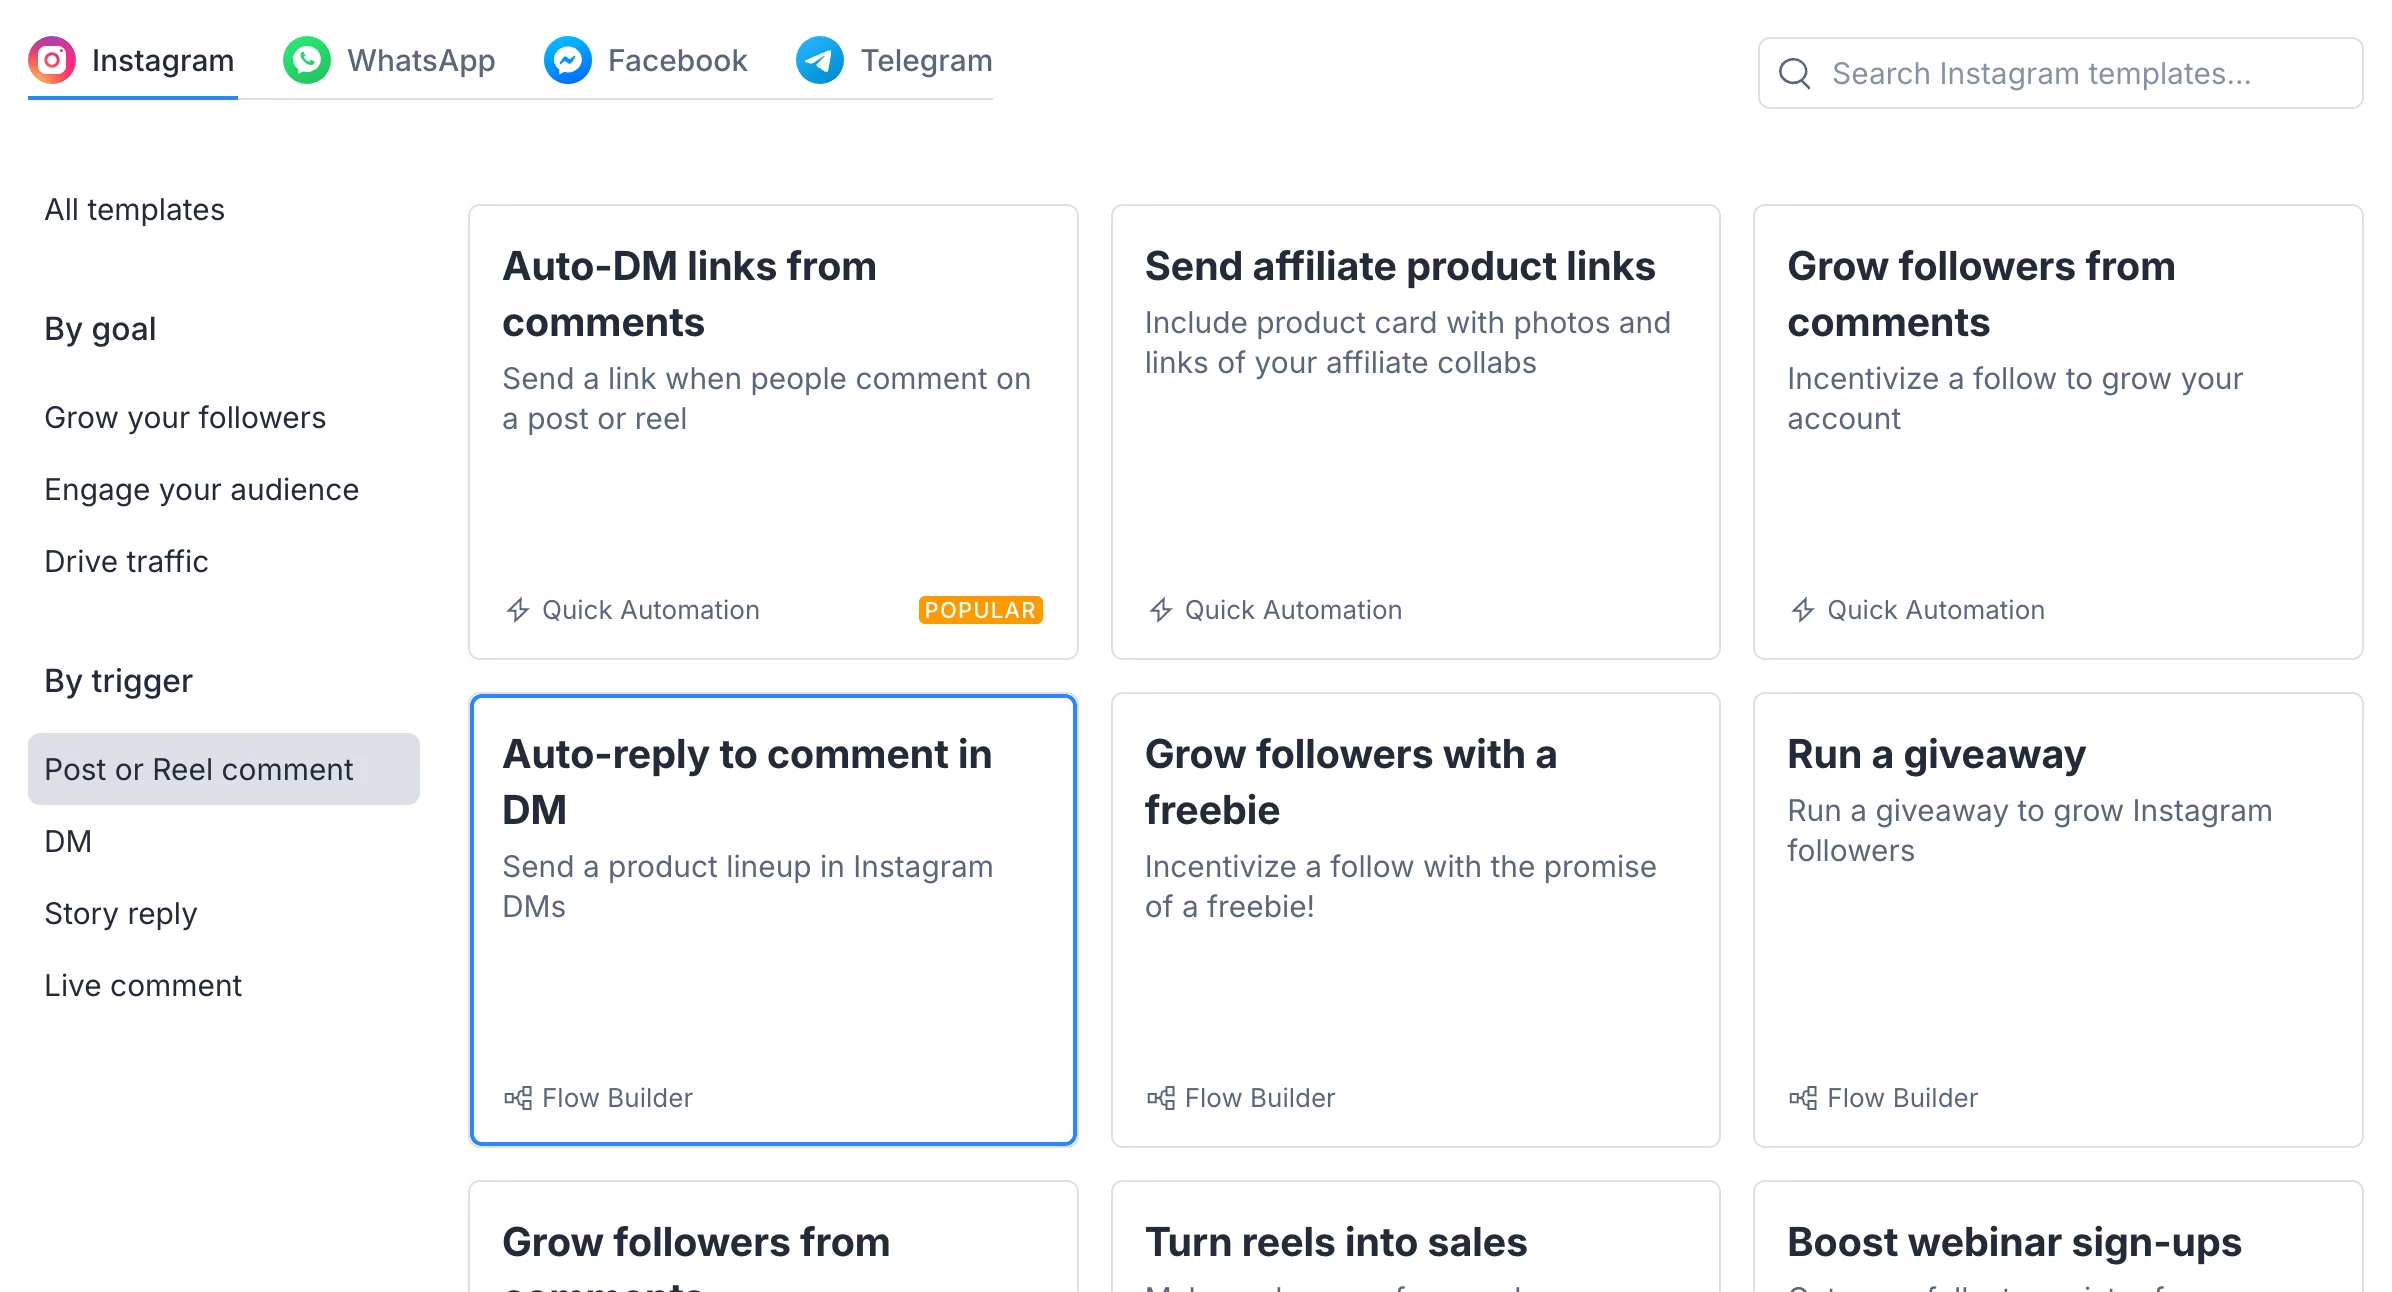The height and width of the screenshot is (1292, 2392).
Task: Click the lightning icon on Auto-DM links card
Action: coord(518,610)
